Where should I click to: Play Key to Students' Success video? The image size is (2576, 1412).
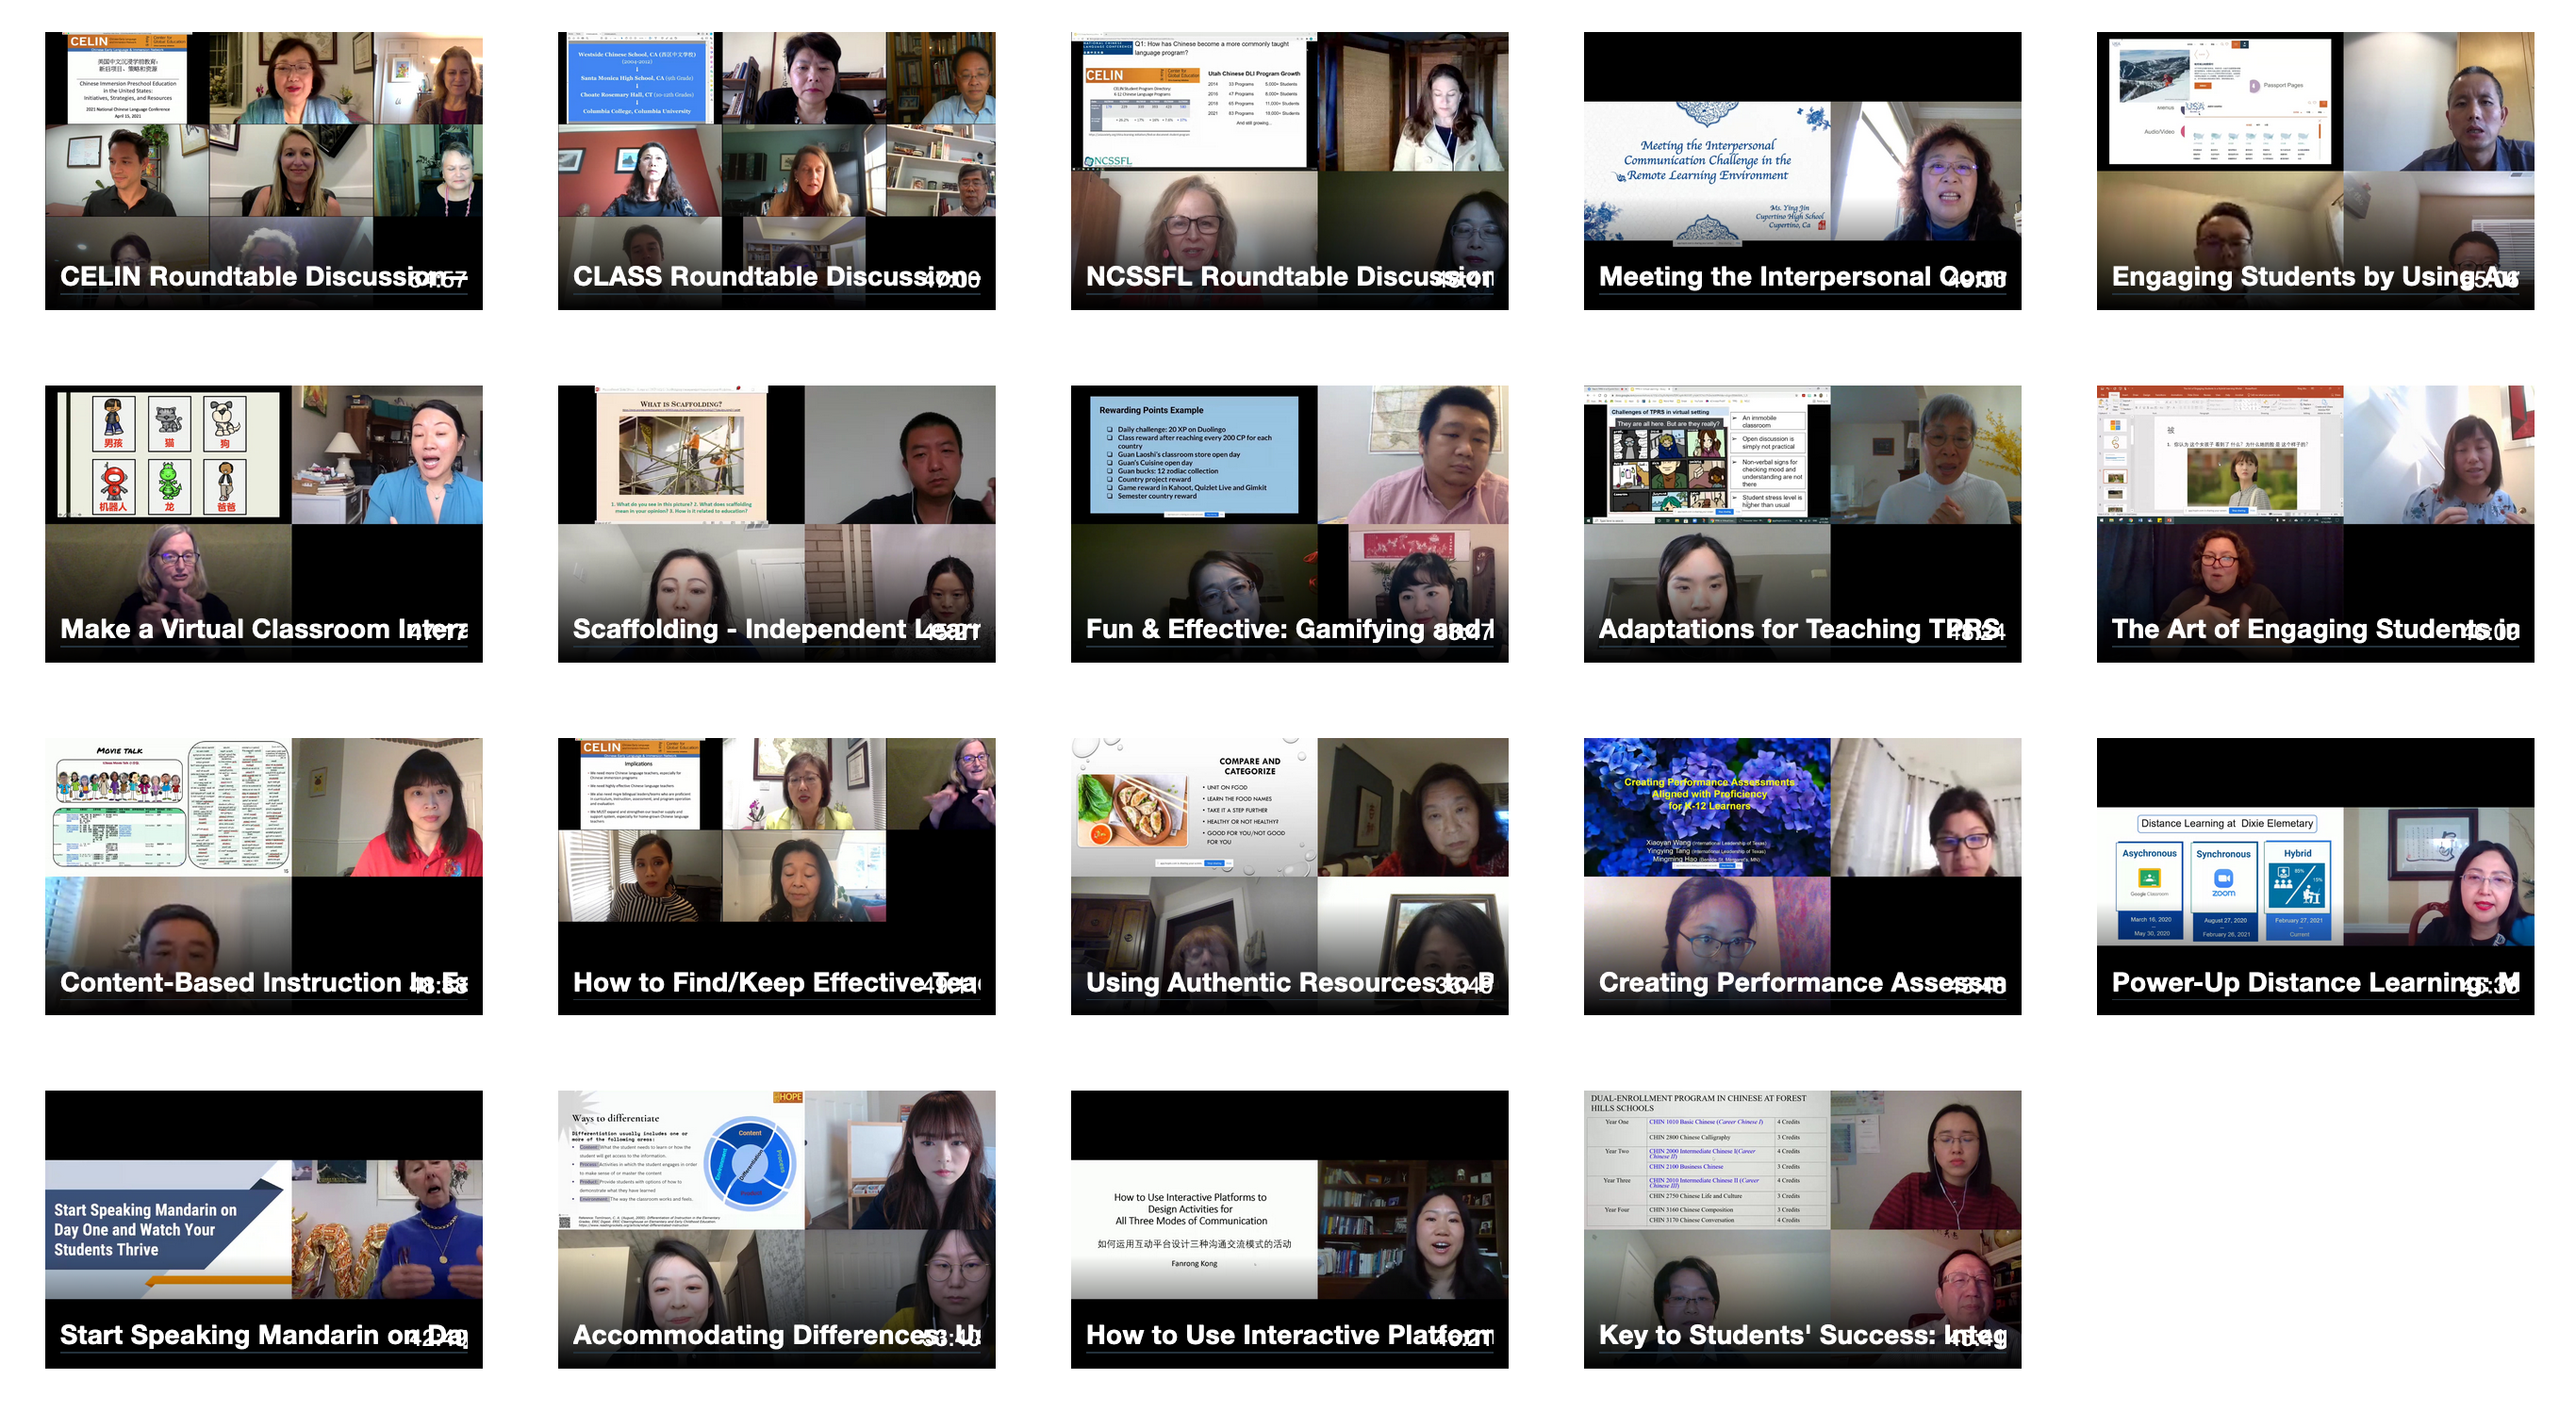(1802, 1229)
